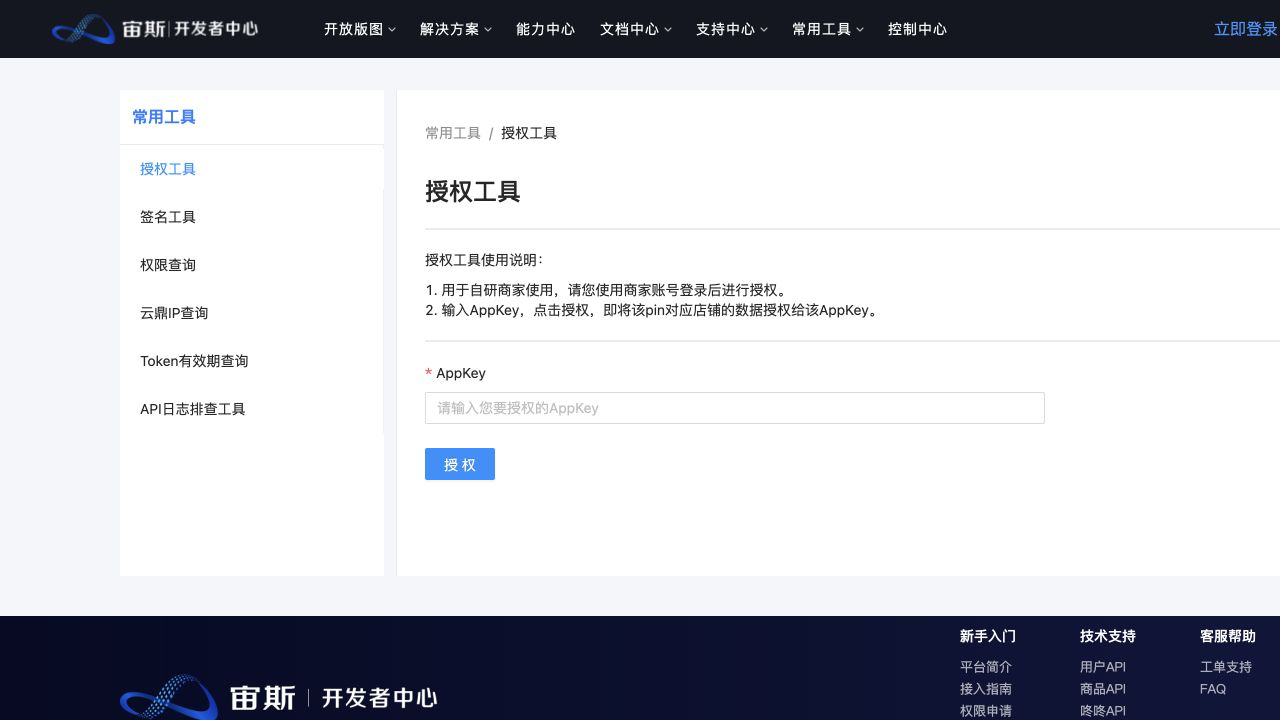The height and width of the screenshot is (720, 1280).
Task: Click the 授权工具使用说明 text
Action: tap(484, 260)
